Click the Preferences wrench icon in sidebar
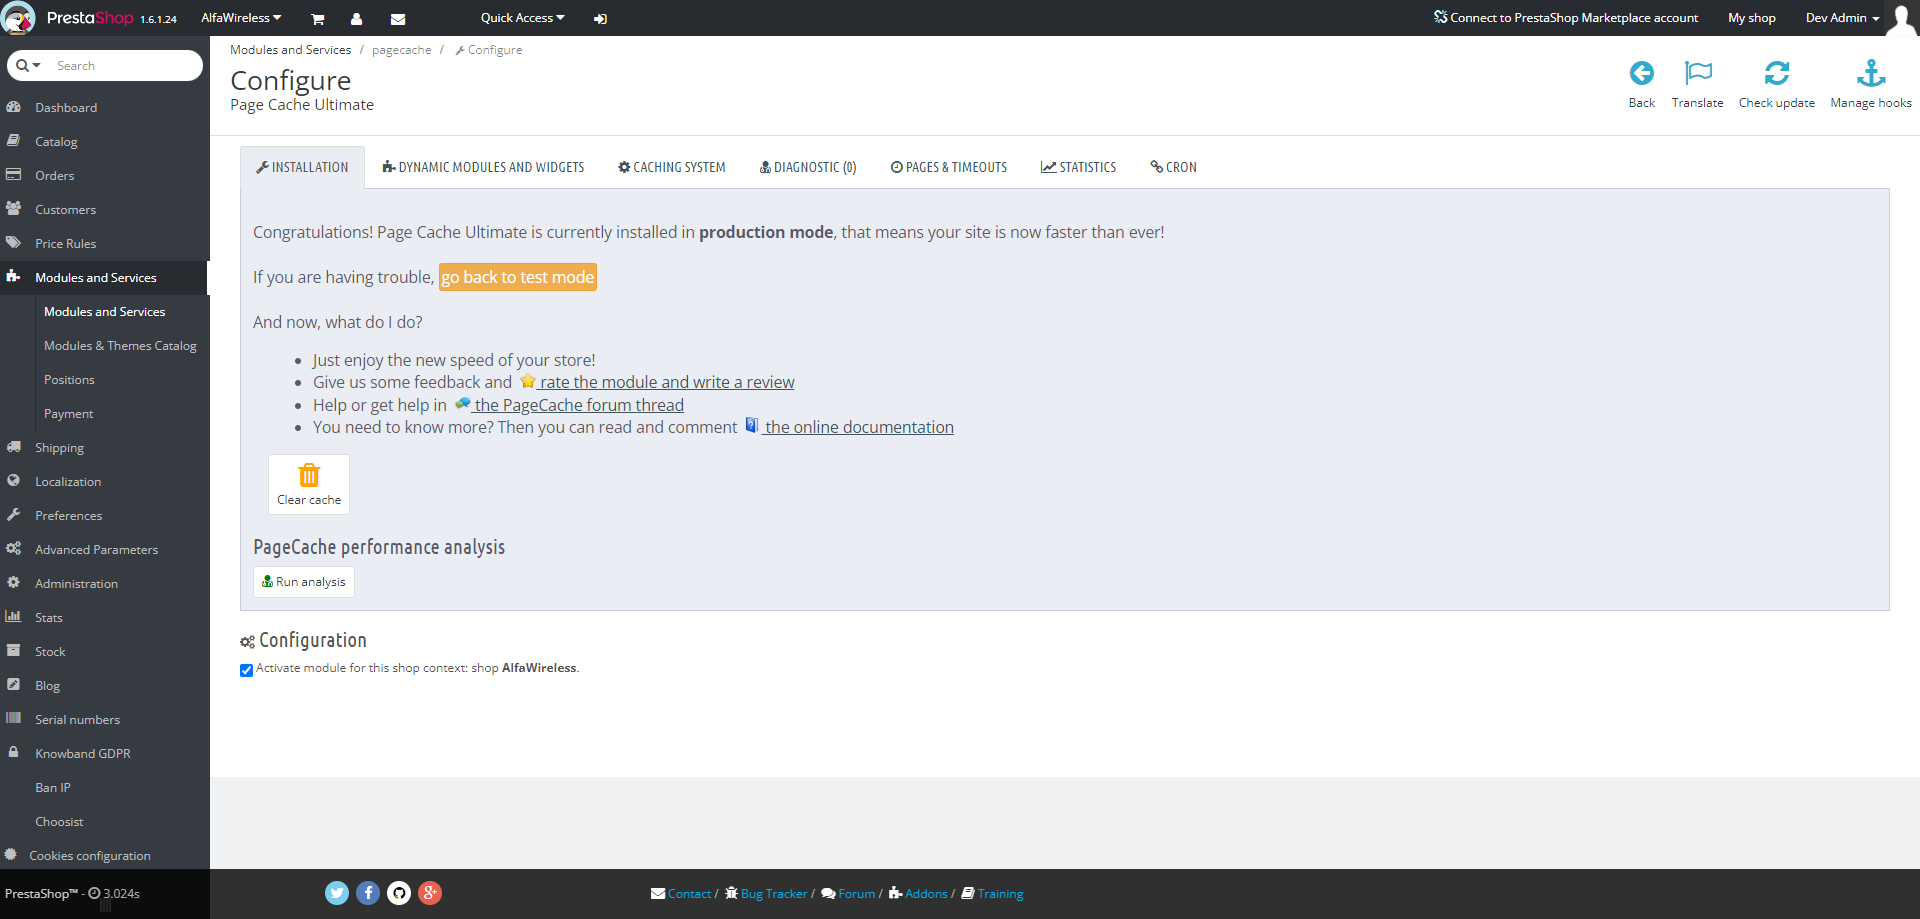The width and height of the screenshot is (1920, 919). point(14,515)
